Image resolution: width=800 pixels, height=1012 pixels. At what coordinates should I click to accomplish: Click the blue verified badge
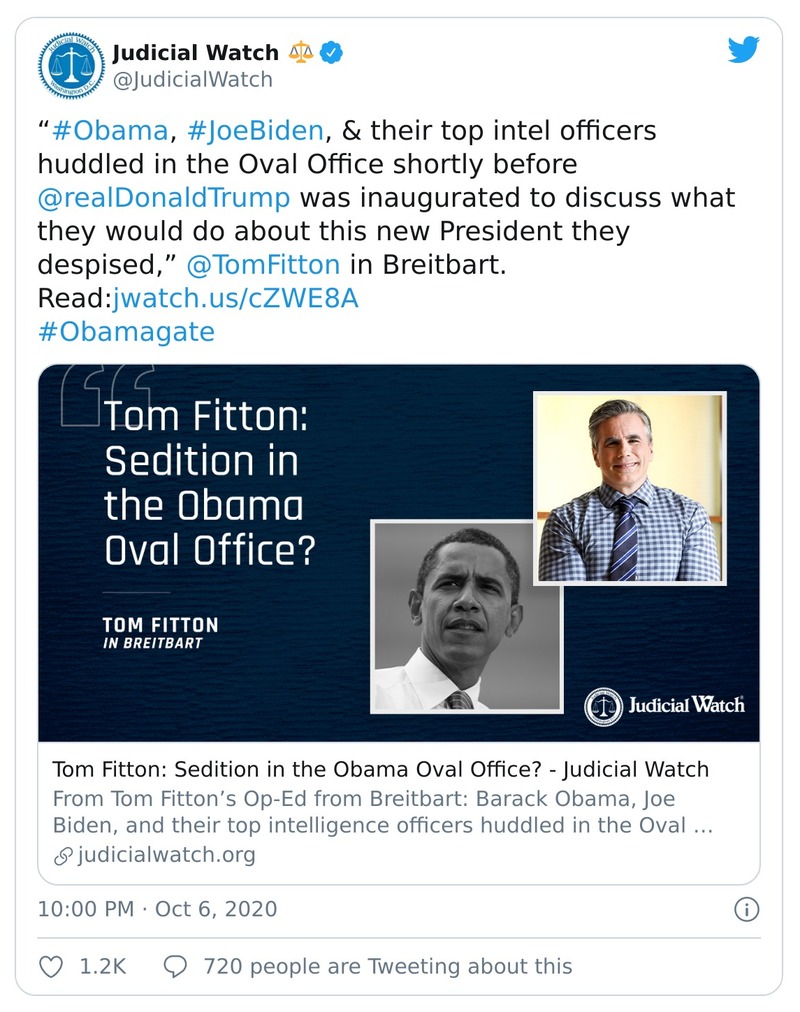[331, 52]
